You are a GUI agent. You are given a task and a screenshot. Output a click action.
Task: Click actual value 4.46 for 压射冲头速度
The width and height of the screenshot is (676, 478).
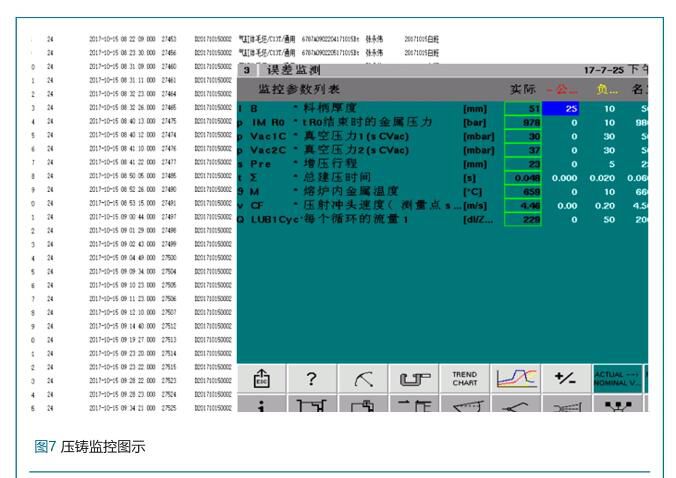click(523, 206)
